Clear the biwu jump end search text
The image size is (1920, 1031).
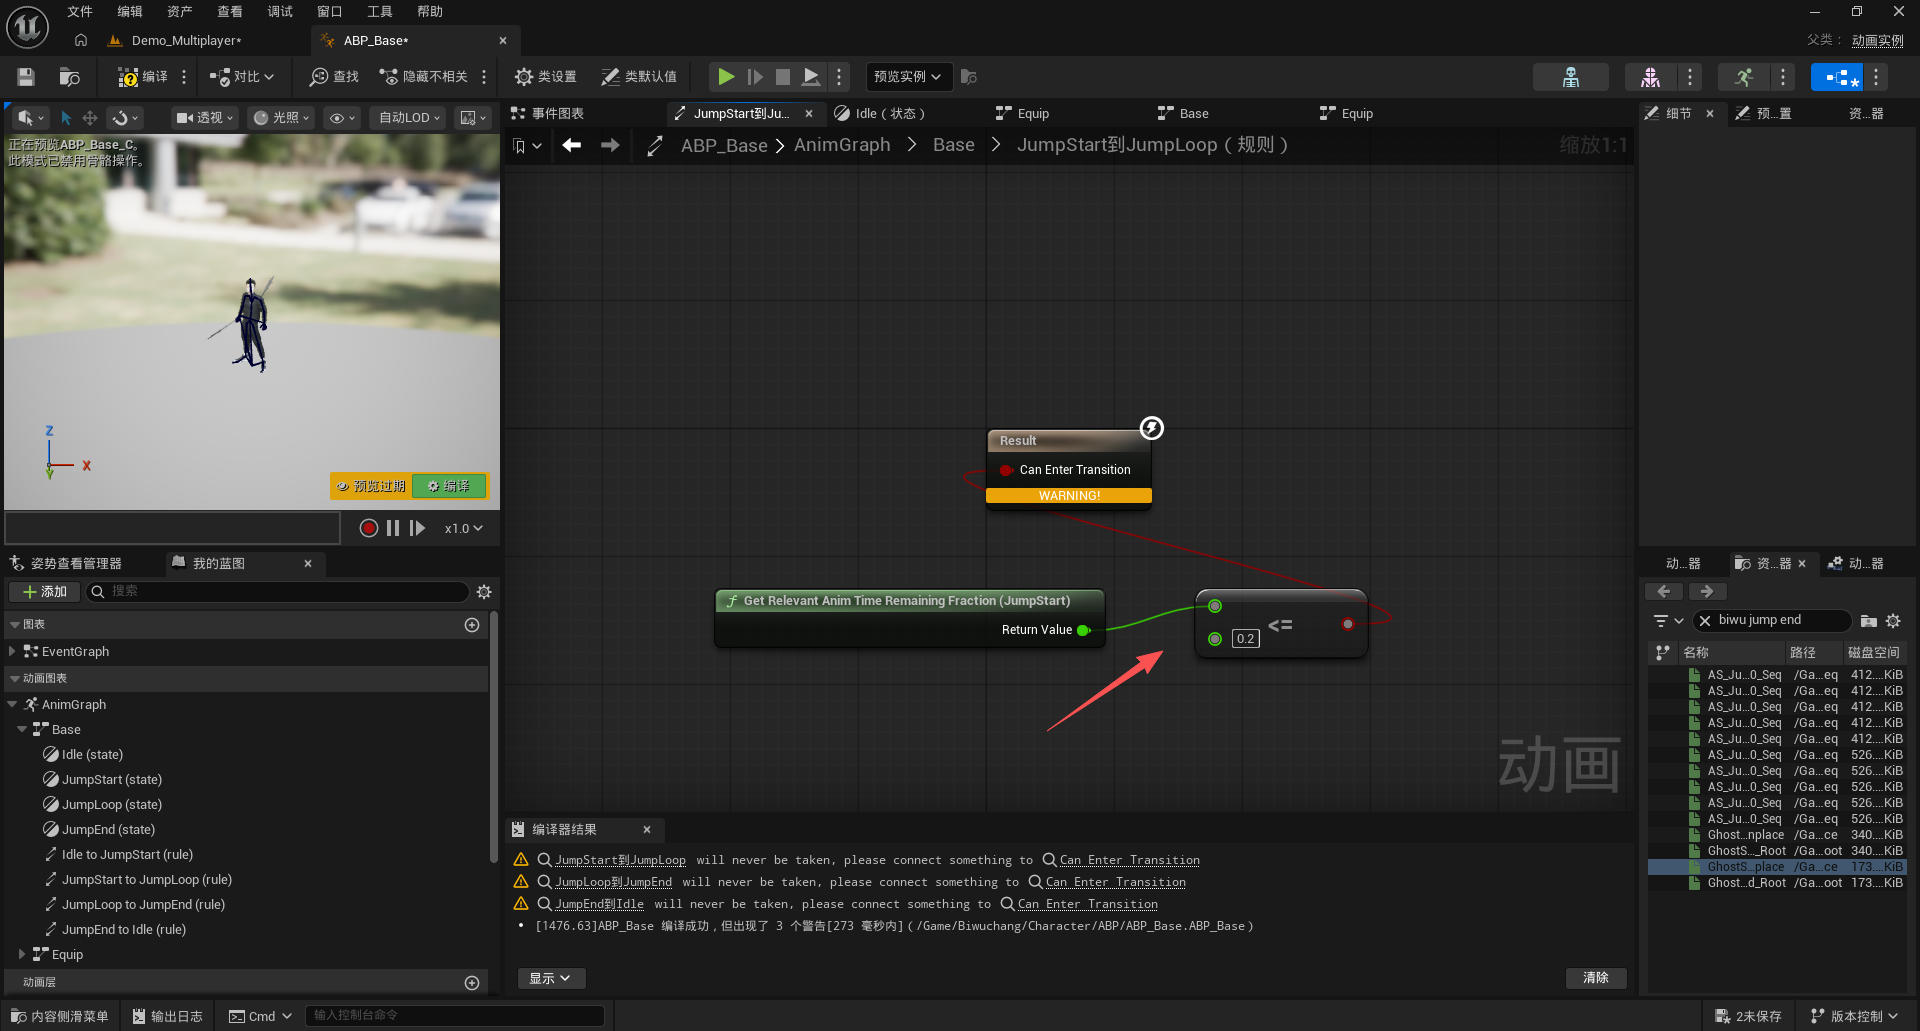tap(1705, 621)
